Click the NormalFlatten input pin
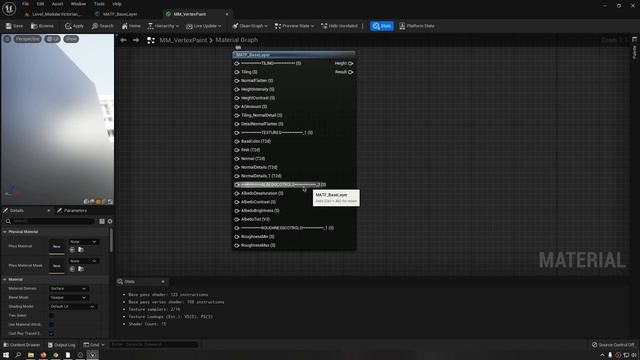This screenshot has height=360, width=640. pos(237,81)
